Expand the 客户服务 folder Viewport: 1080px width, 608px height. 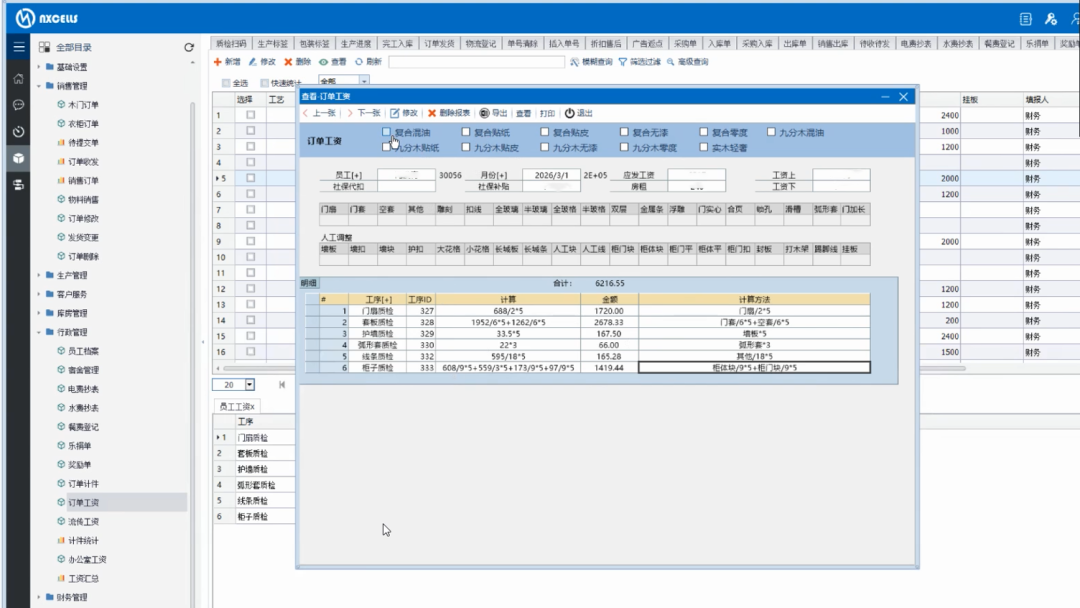point(39,294)
